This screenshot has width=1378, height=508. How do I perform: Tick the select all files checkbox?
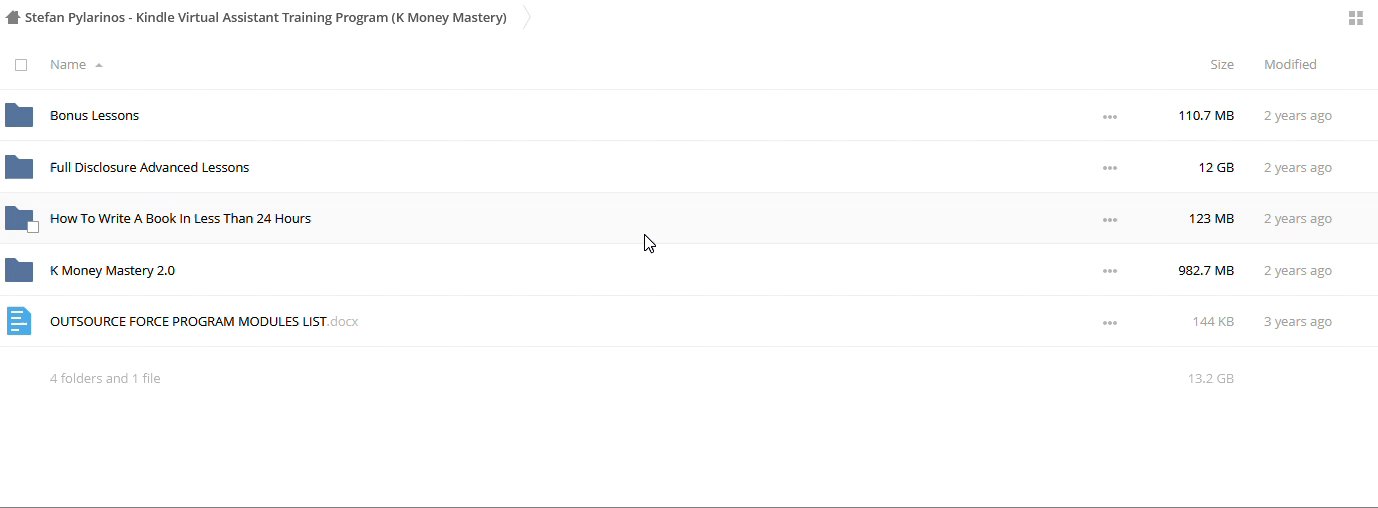click(21, 65)
